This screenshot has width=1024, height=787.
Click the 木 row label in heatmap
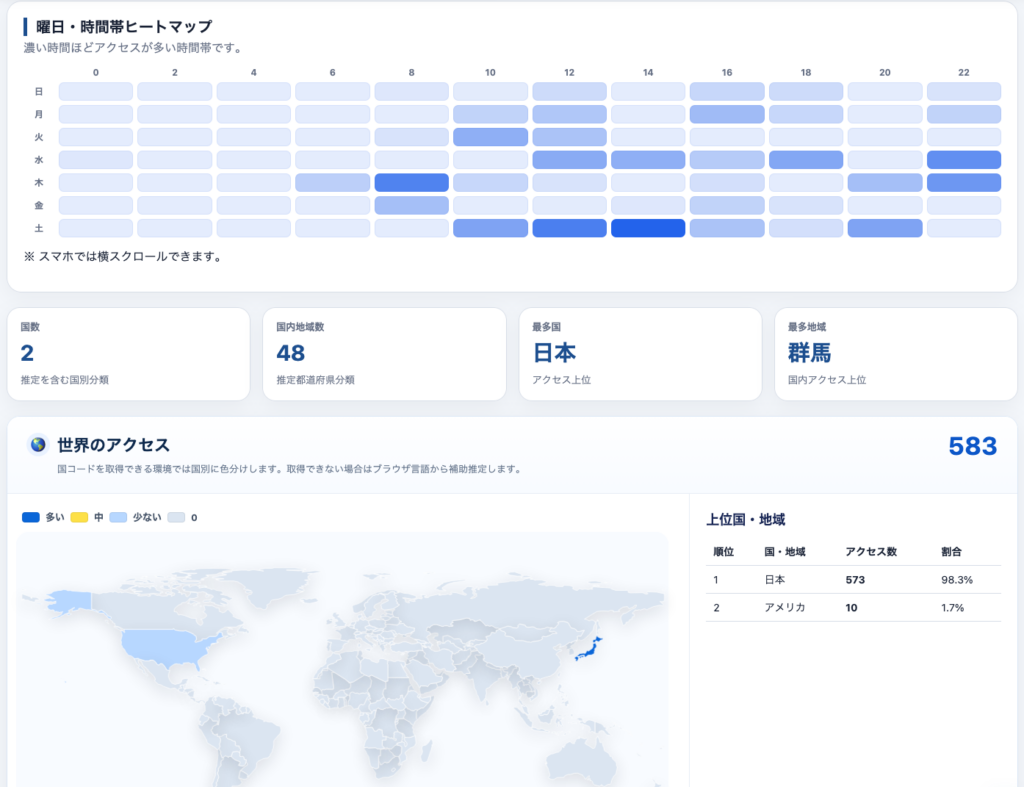[x=39, y=182]
